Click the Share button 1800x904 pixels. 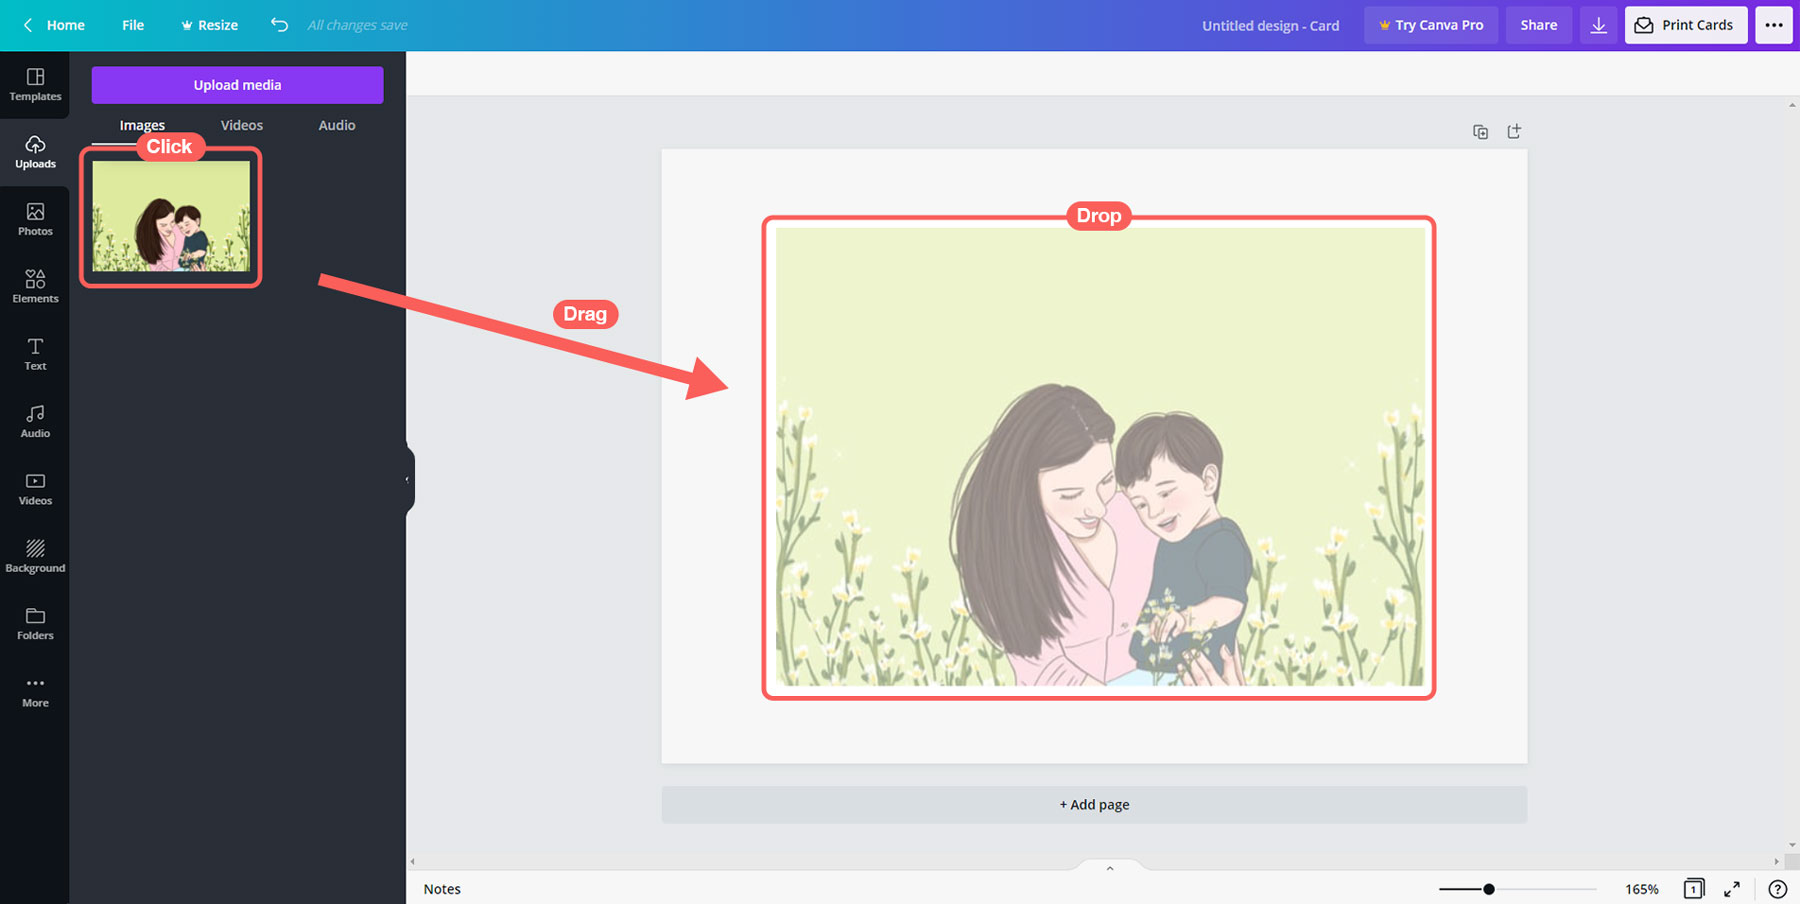[x=1538, y=25]
